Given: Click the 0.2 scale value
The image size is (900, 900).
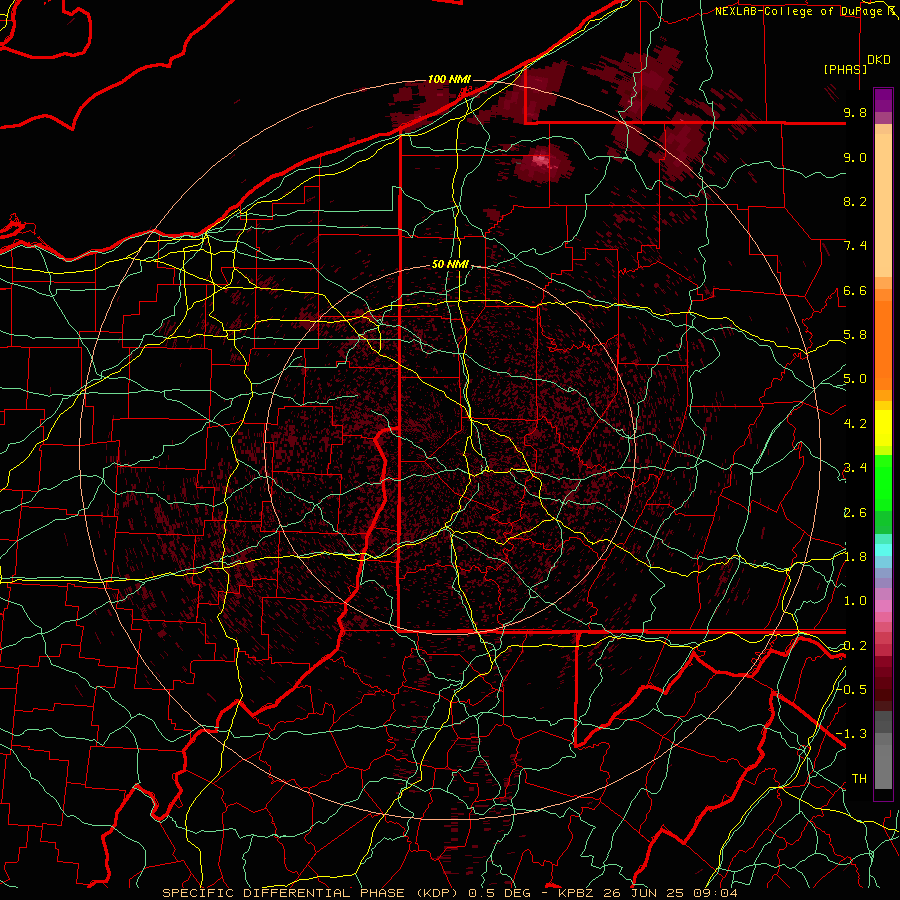Looking at the screenshot, I should pos(855,646).
